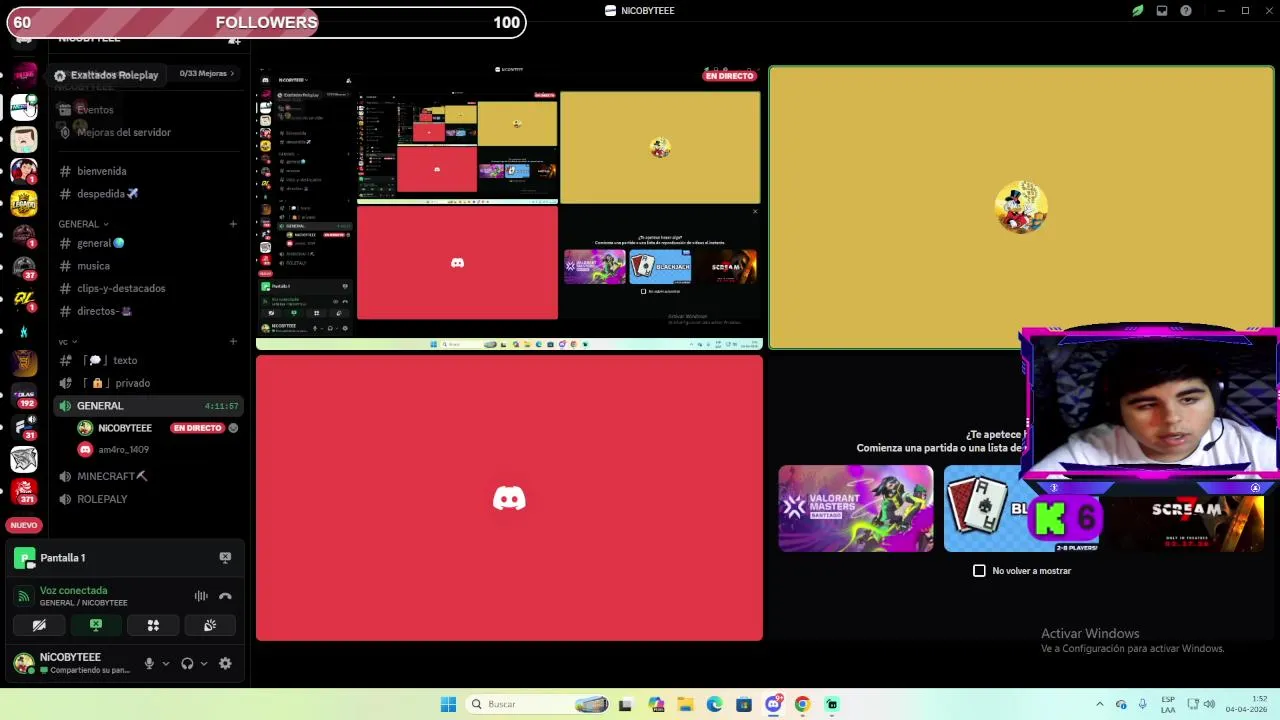Open LEGADO server icon
The image size is (1280, 720).
[24, 203]
